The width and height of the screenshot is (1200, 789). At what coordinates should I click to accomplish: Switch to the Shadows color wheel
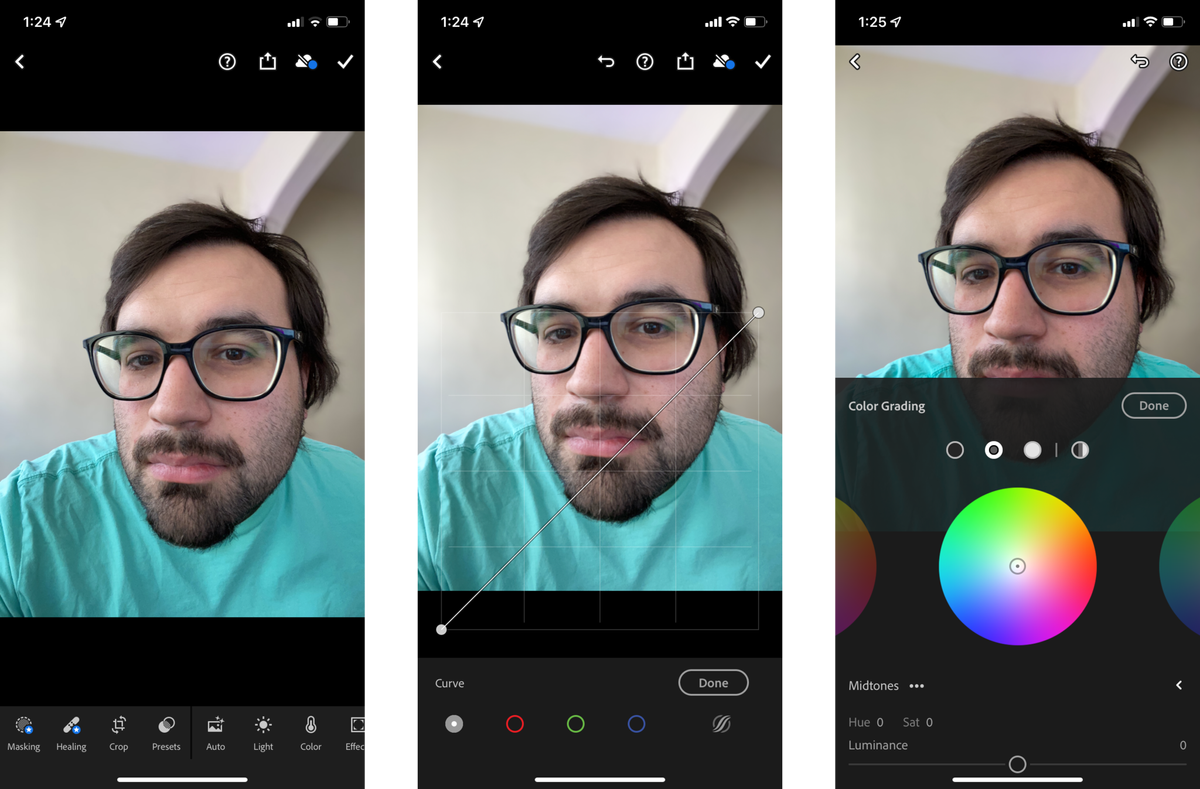coord(955,450)
